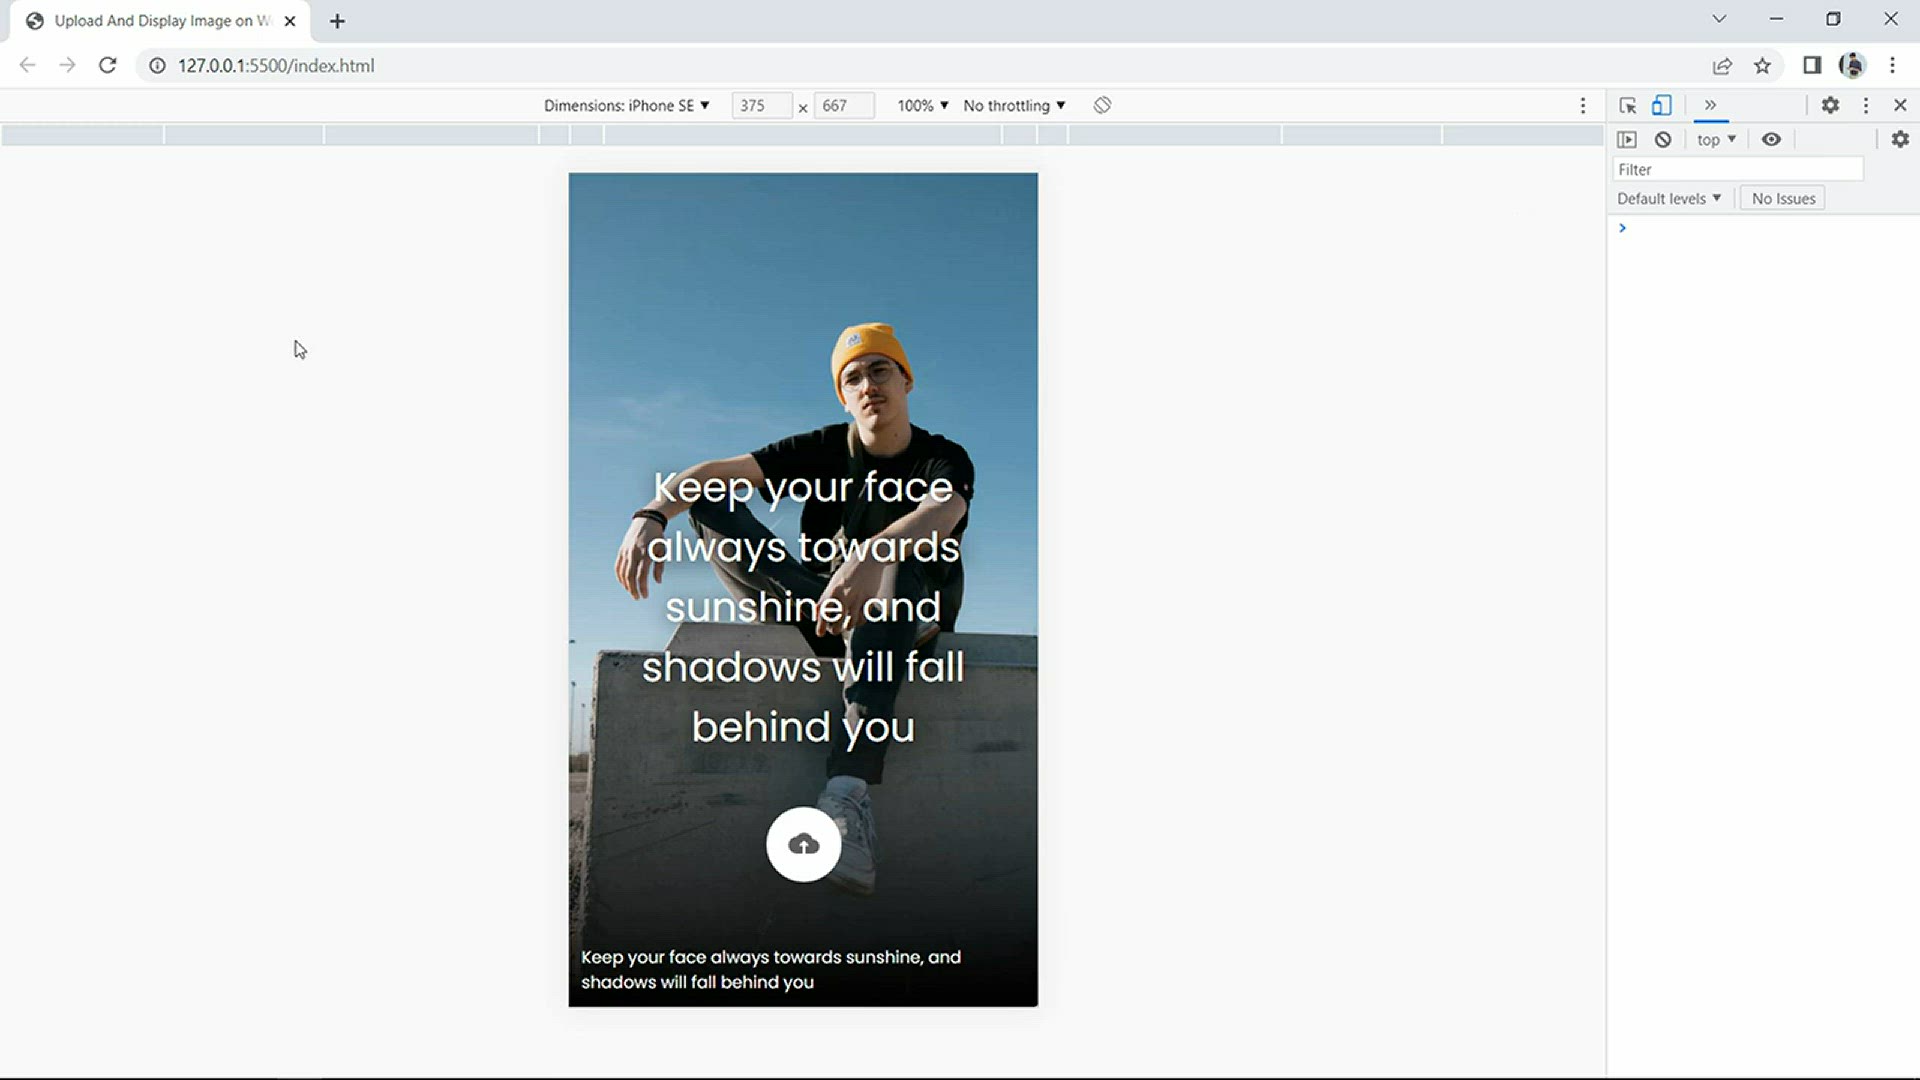
Task: Open the 100% zoom dropdown
Action: click(922, 105)
